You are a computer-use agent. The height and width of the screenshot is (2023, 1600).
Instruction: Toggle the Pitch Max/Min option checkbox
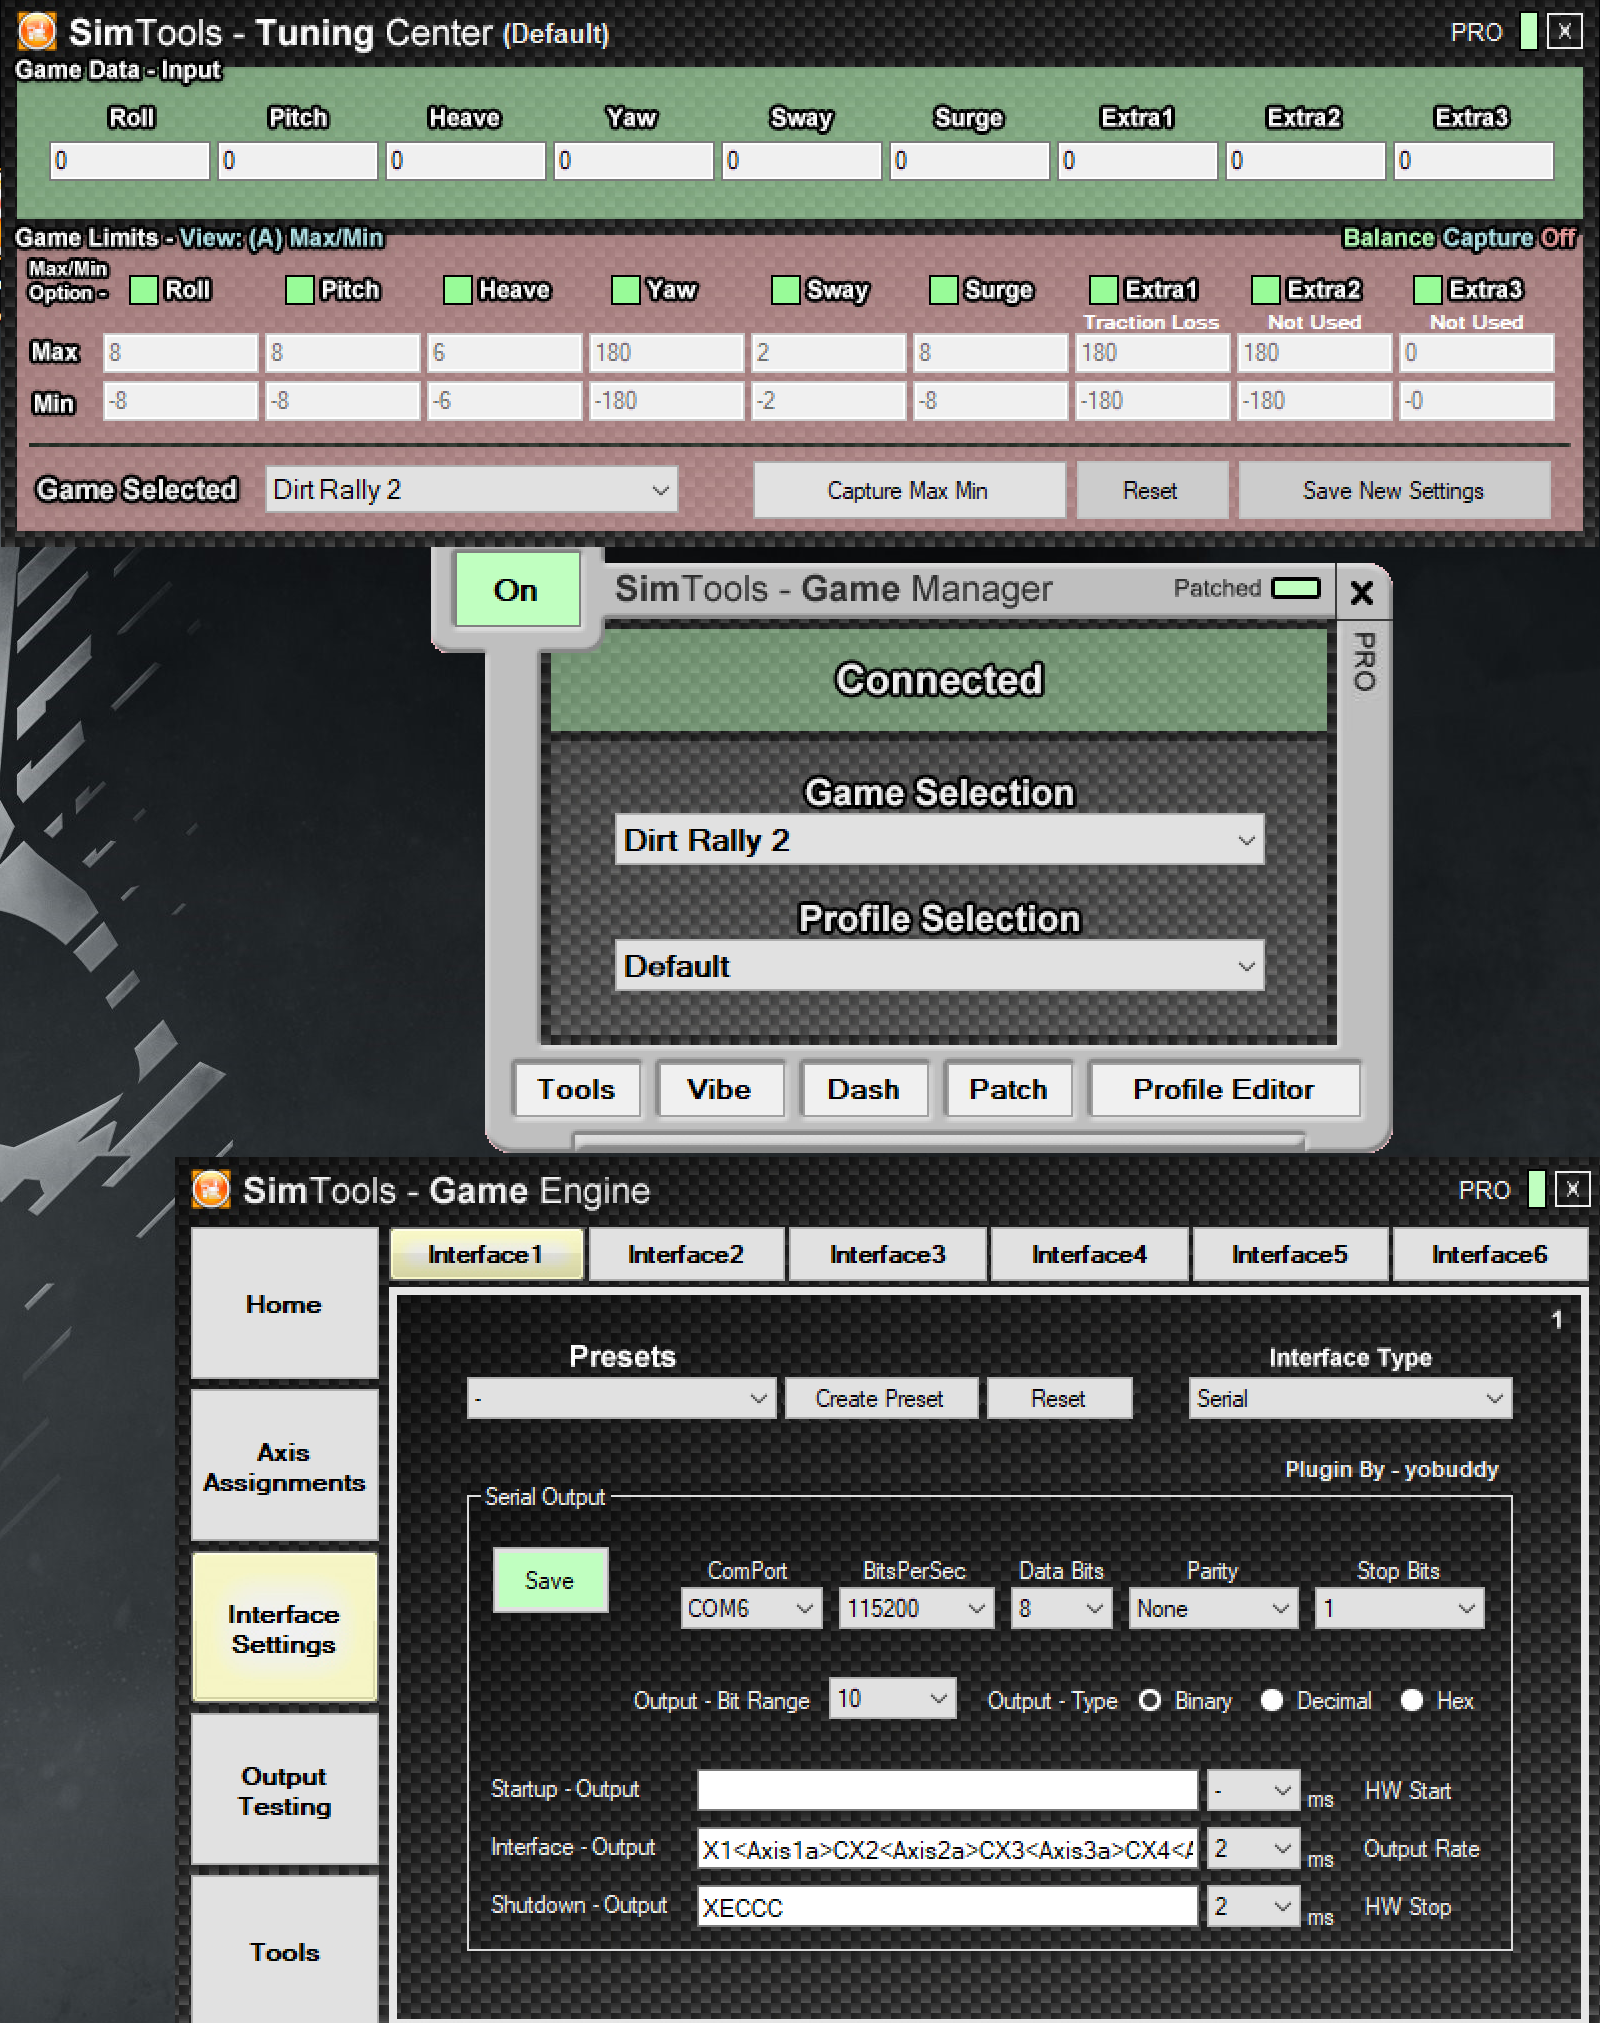click(300, 290)
